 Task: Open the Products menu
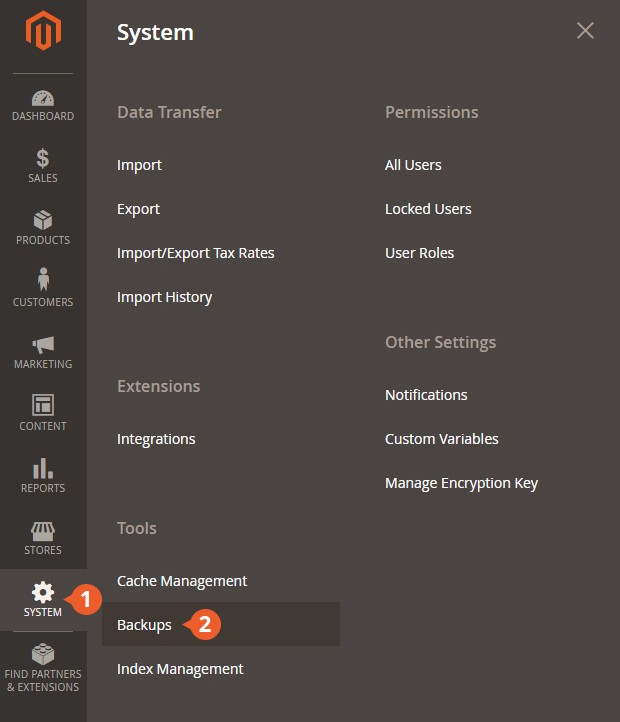point(43,228)
